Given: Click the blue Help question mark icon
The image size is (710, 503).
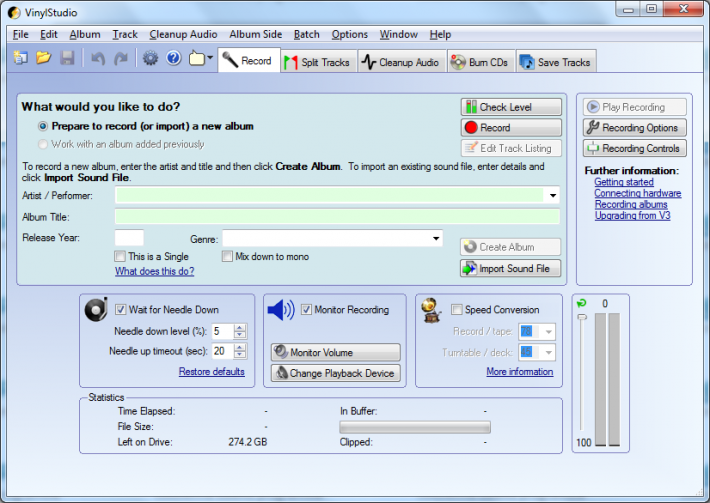Looking at the screenshot, I should coord(174,58).
